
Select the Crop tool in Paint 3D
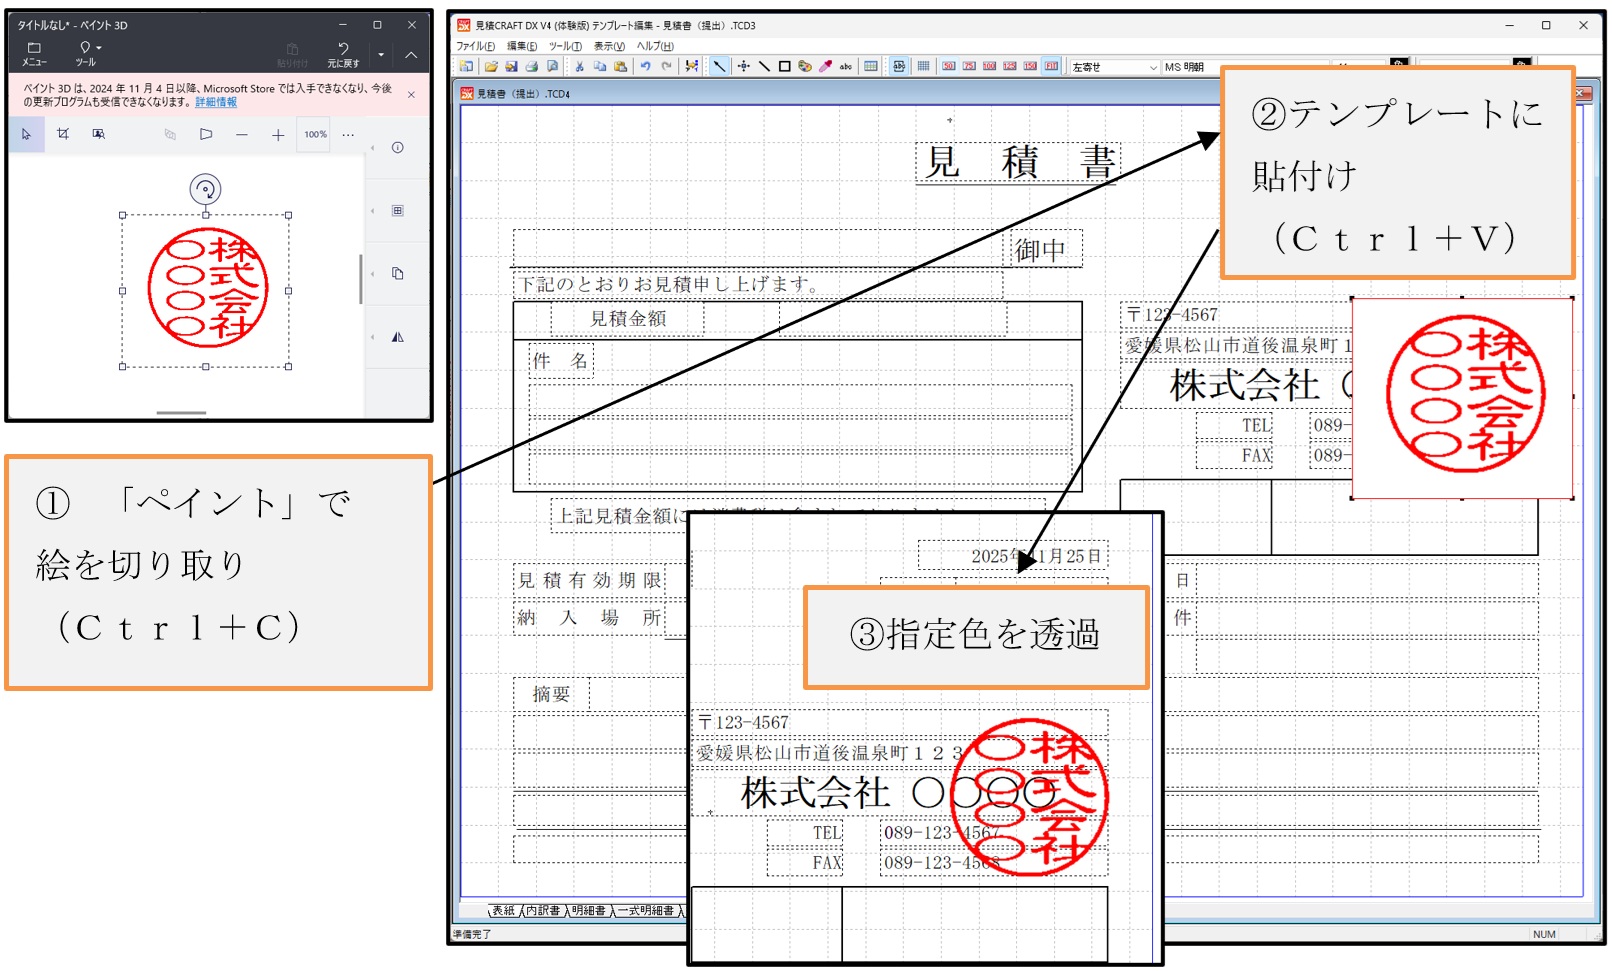click(x=63, y=134)
